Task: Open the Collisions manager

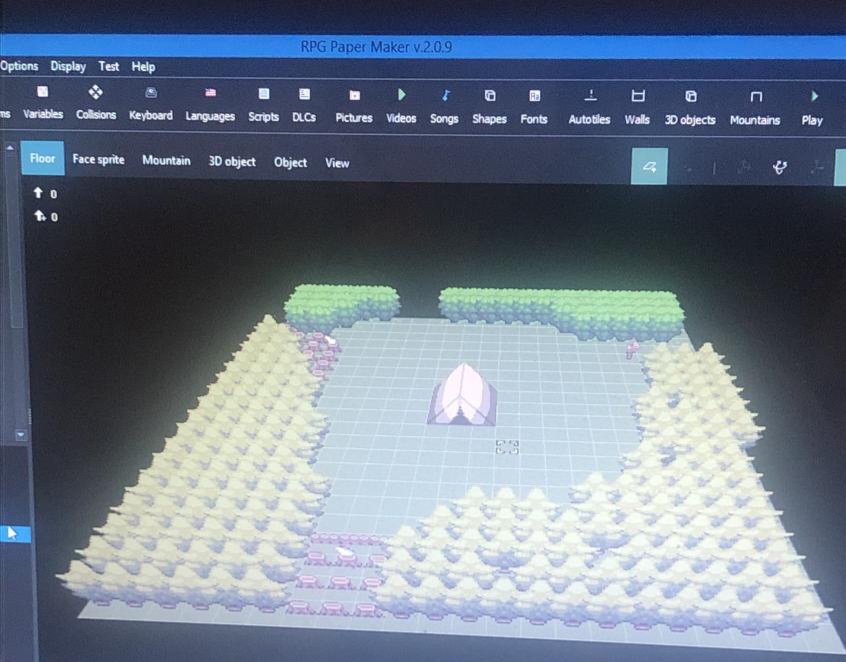Action: (96, 103)
